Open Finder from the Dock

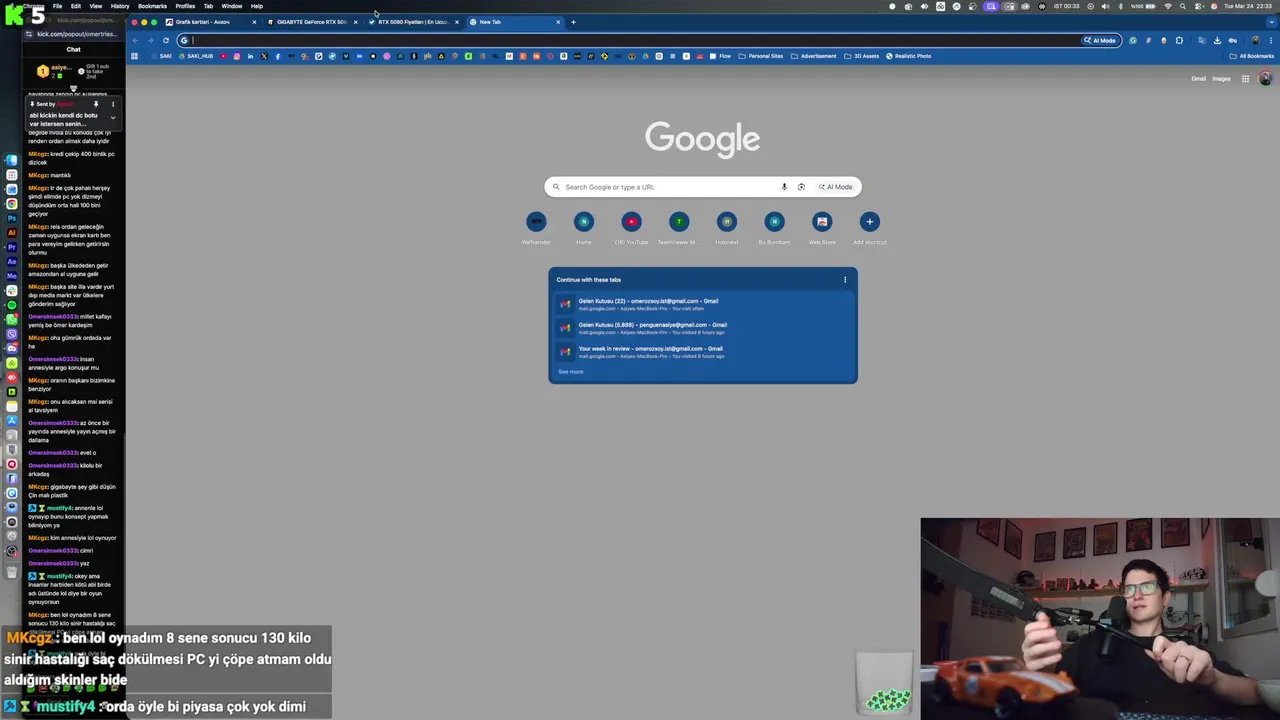coord(12,160)
